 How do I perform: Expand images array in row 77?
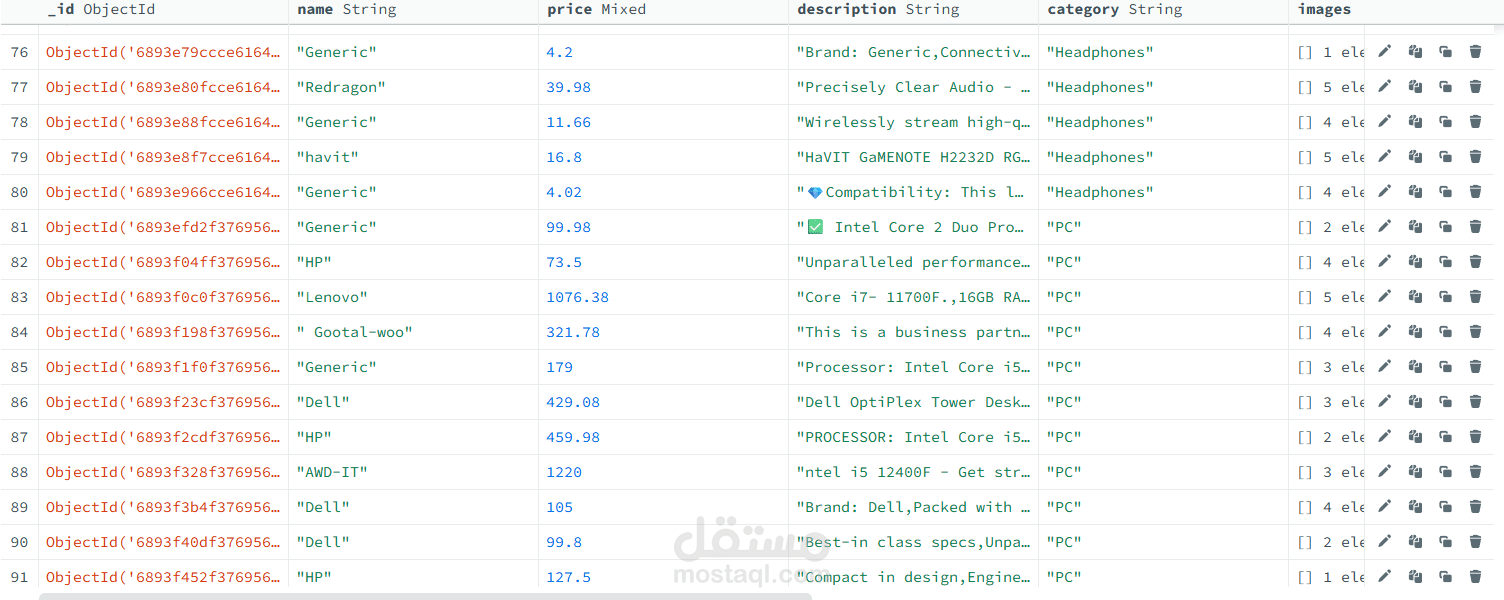1330,87
